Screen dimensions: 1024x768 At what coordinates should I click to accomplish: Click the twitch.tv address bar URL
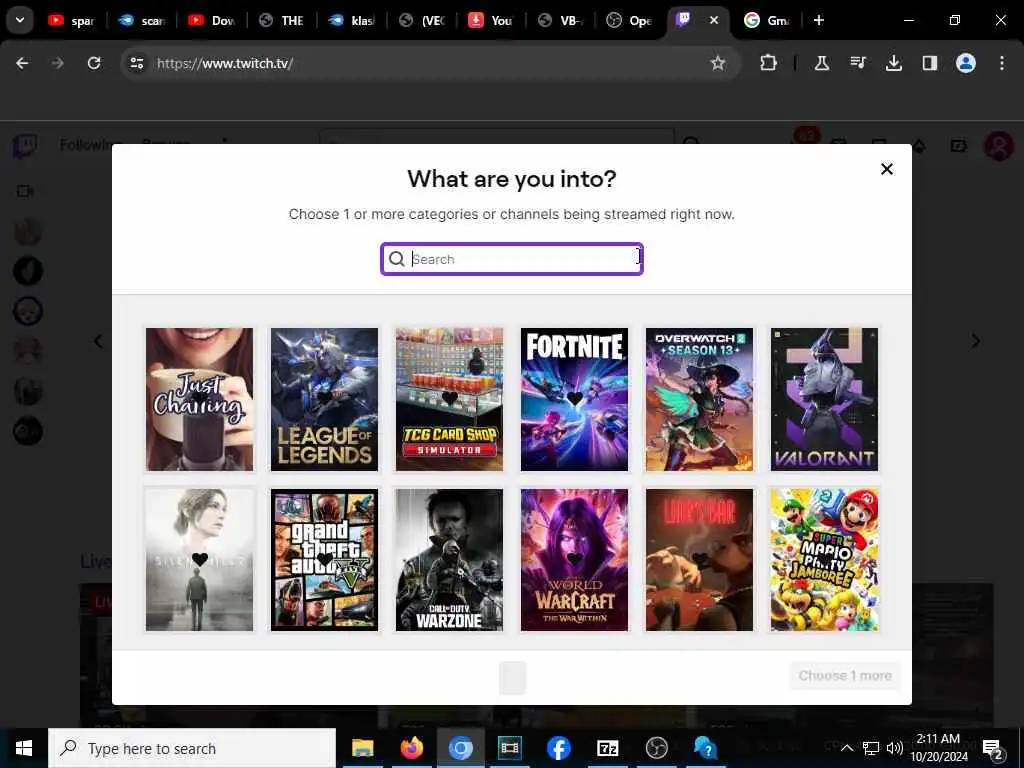pyautogui.click(x=225, y=63)
